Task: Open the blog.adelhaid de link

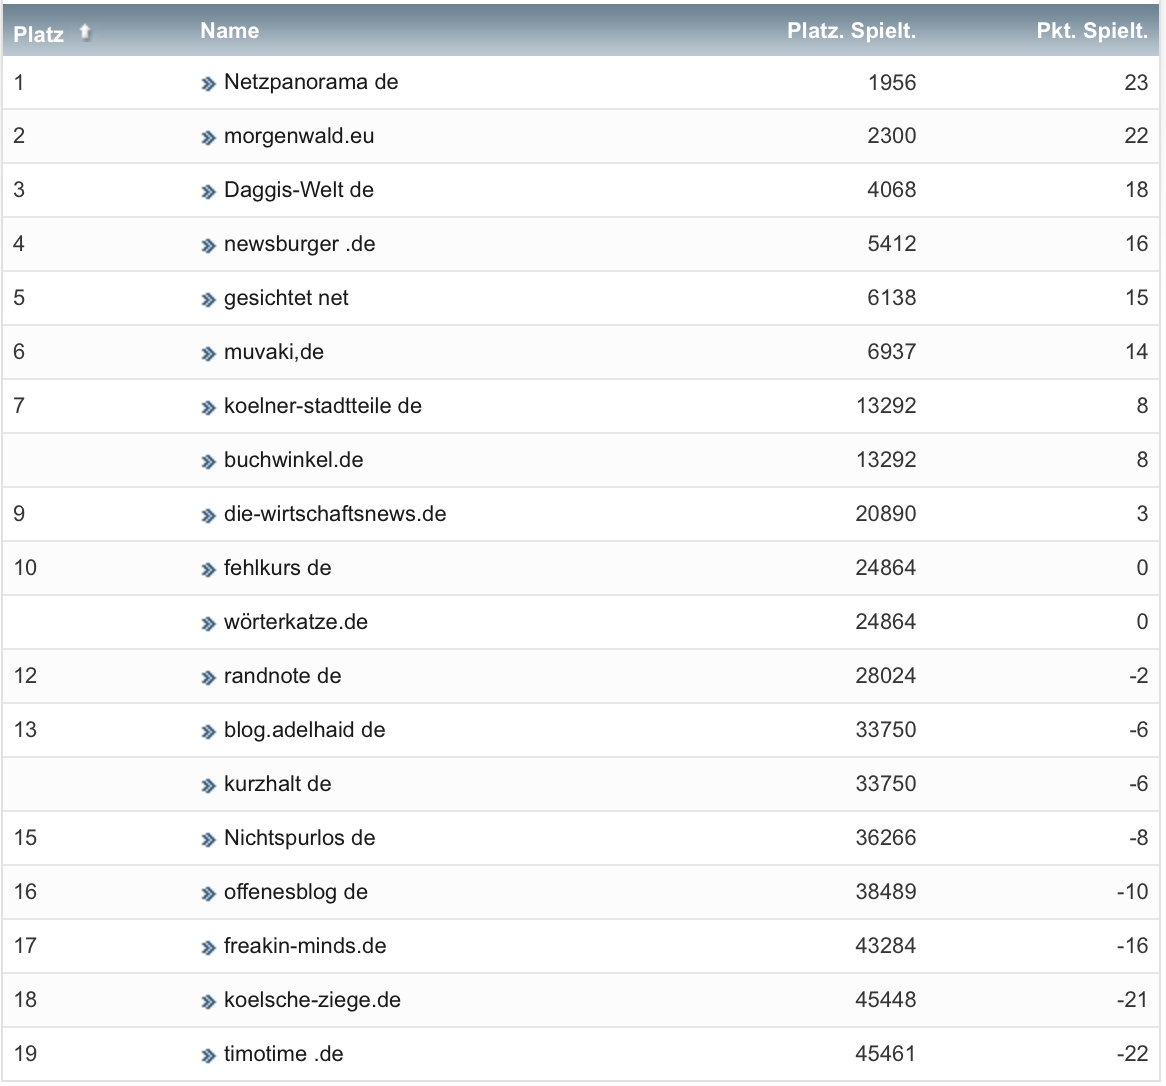Action: [304, 730]
